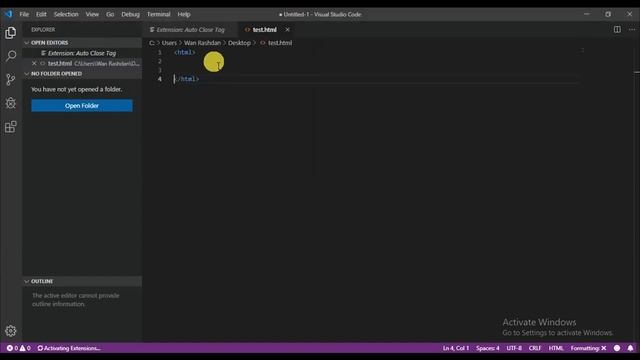The width and height of the screenshot is (640, 360).
Task: Click the opening html tag on line 1
Action: (184, 52)
